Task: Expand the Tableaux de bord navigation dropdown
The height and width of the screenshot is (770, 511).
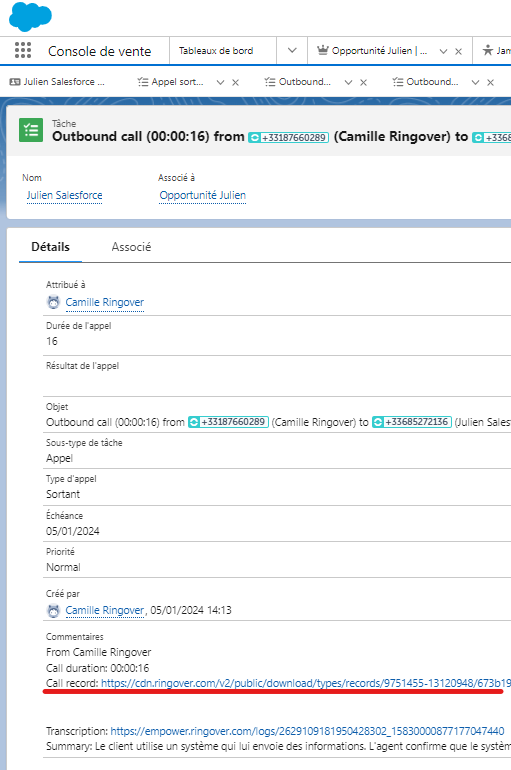Action: point(292,51)
